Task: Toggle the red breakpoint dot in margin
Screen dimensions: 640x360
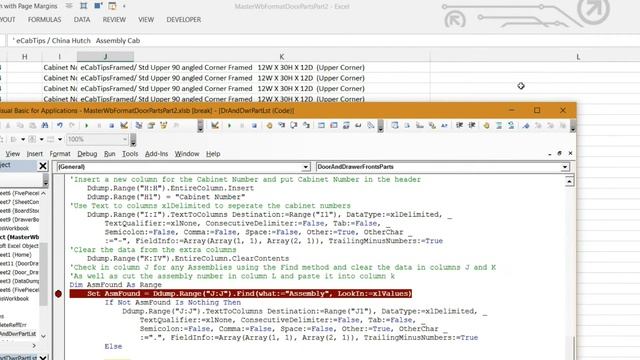Action: coord(58,293)
